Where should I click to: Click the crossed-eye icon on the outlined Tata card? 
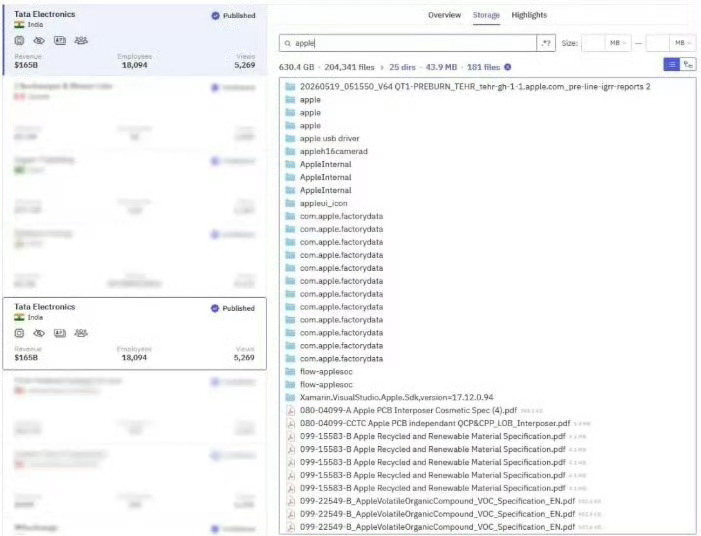coord(39,333)
